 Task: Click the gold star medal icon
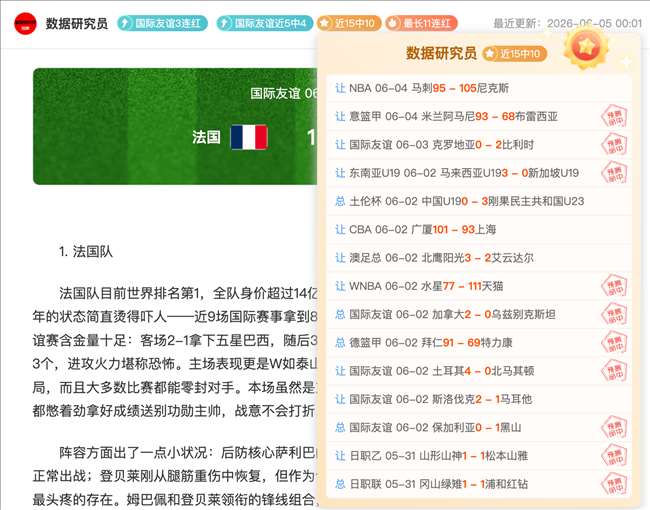tap(586, 47)
